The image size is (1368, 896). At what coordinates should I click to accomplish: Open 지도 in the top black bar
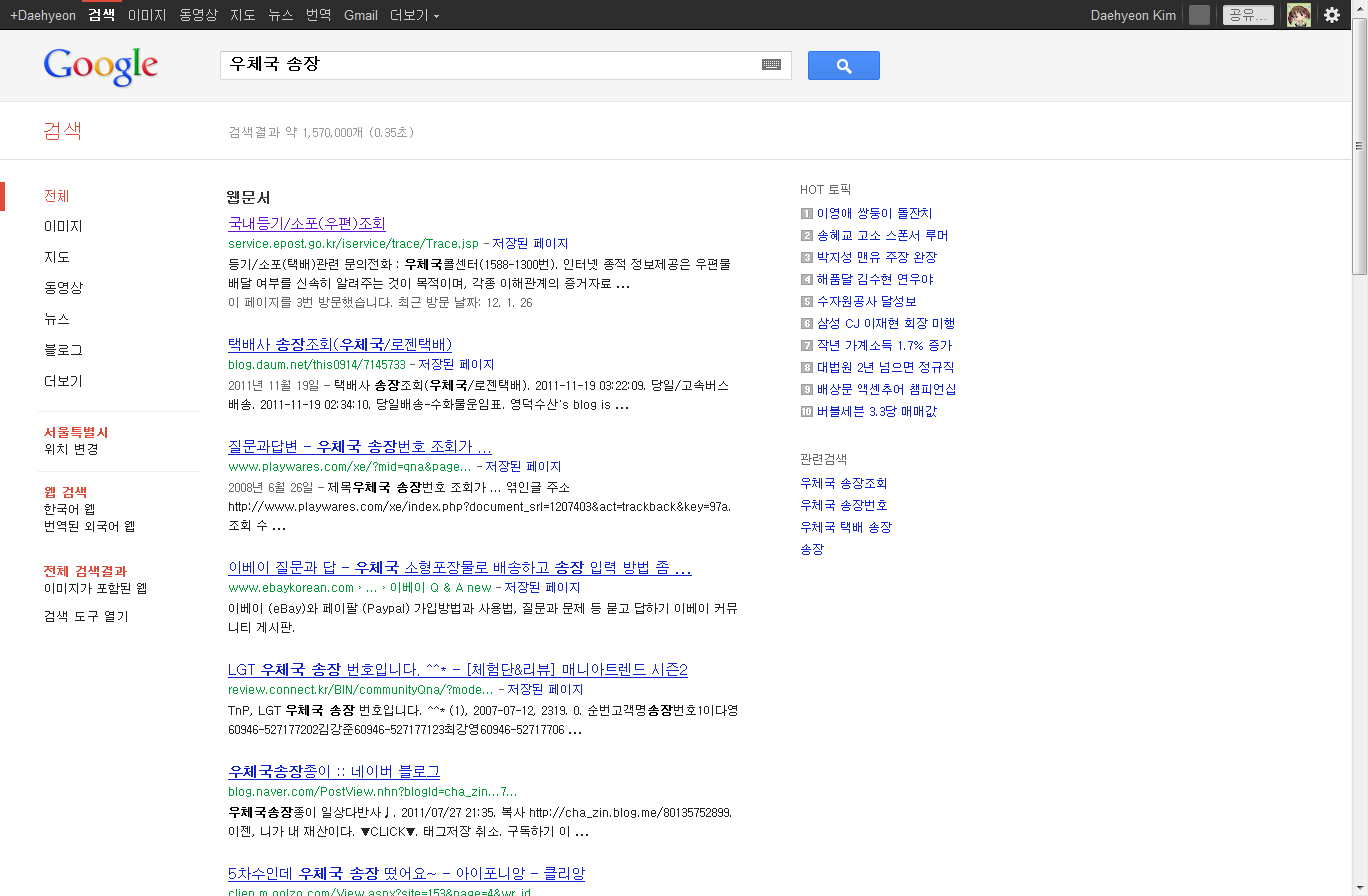(x=243, y=15)
